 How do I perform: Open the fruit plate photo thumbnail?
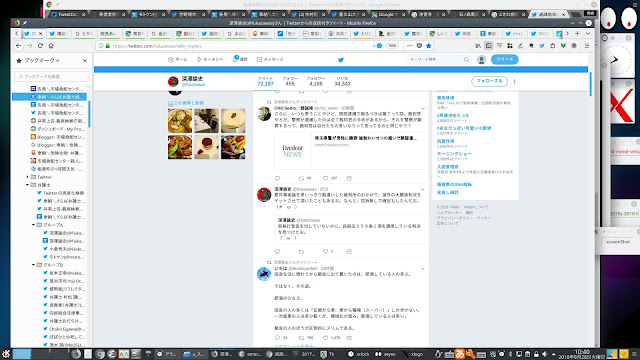pyautogui.click(x=233, y=147)
